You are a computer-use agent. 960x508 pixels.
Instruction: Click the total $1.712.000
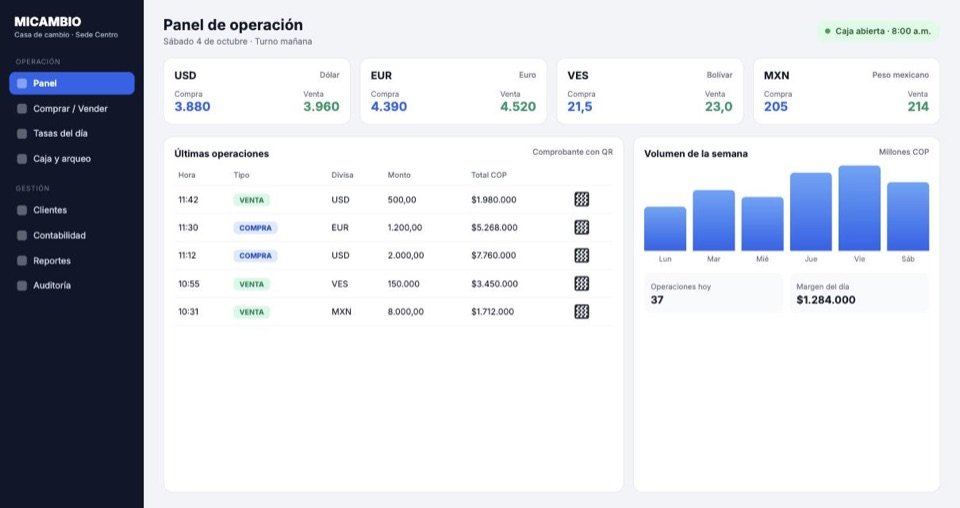pos(492,312)
